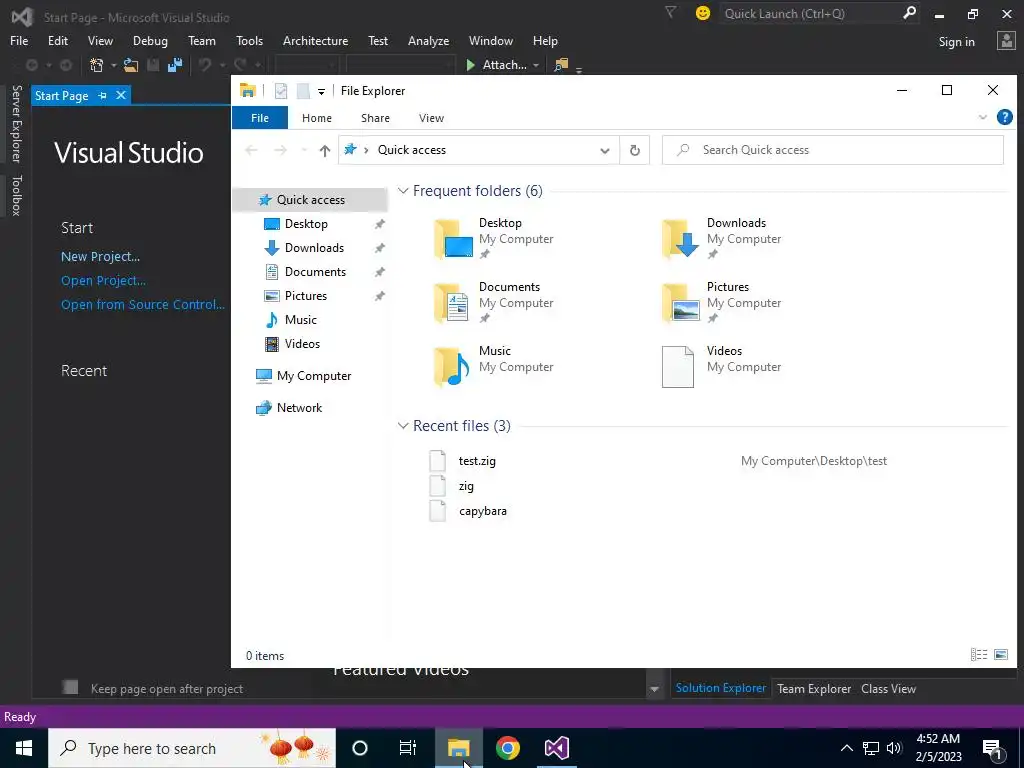Screen dimensions: 1024x768
Task: Refresh the Quick access view
Action: (x=634, y=150)
